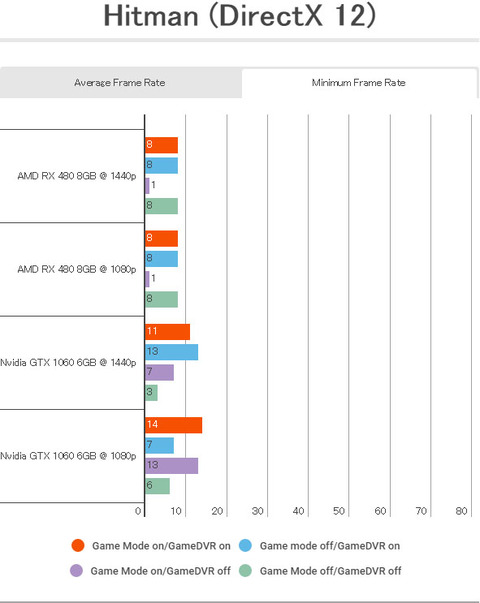Switch to the Average Frame Rate tab
This screenshot has height=603, width=480.
[x=120, y=83]
